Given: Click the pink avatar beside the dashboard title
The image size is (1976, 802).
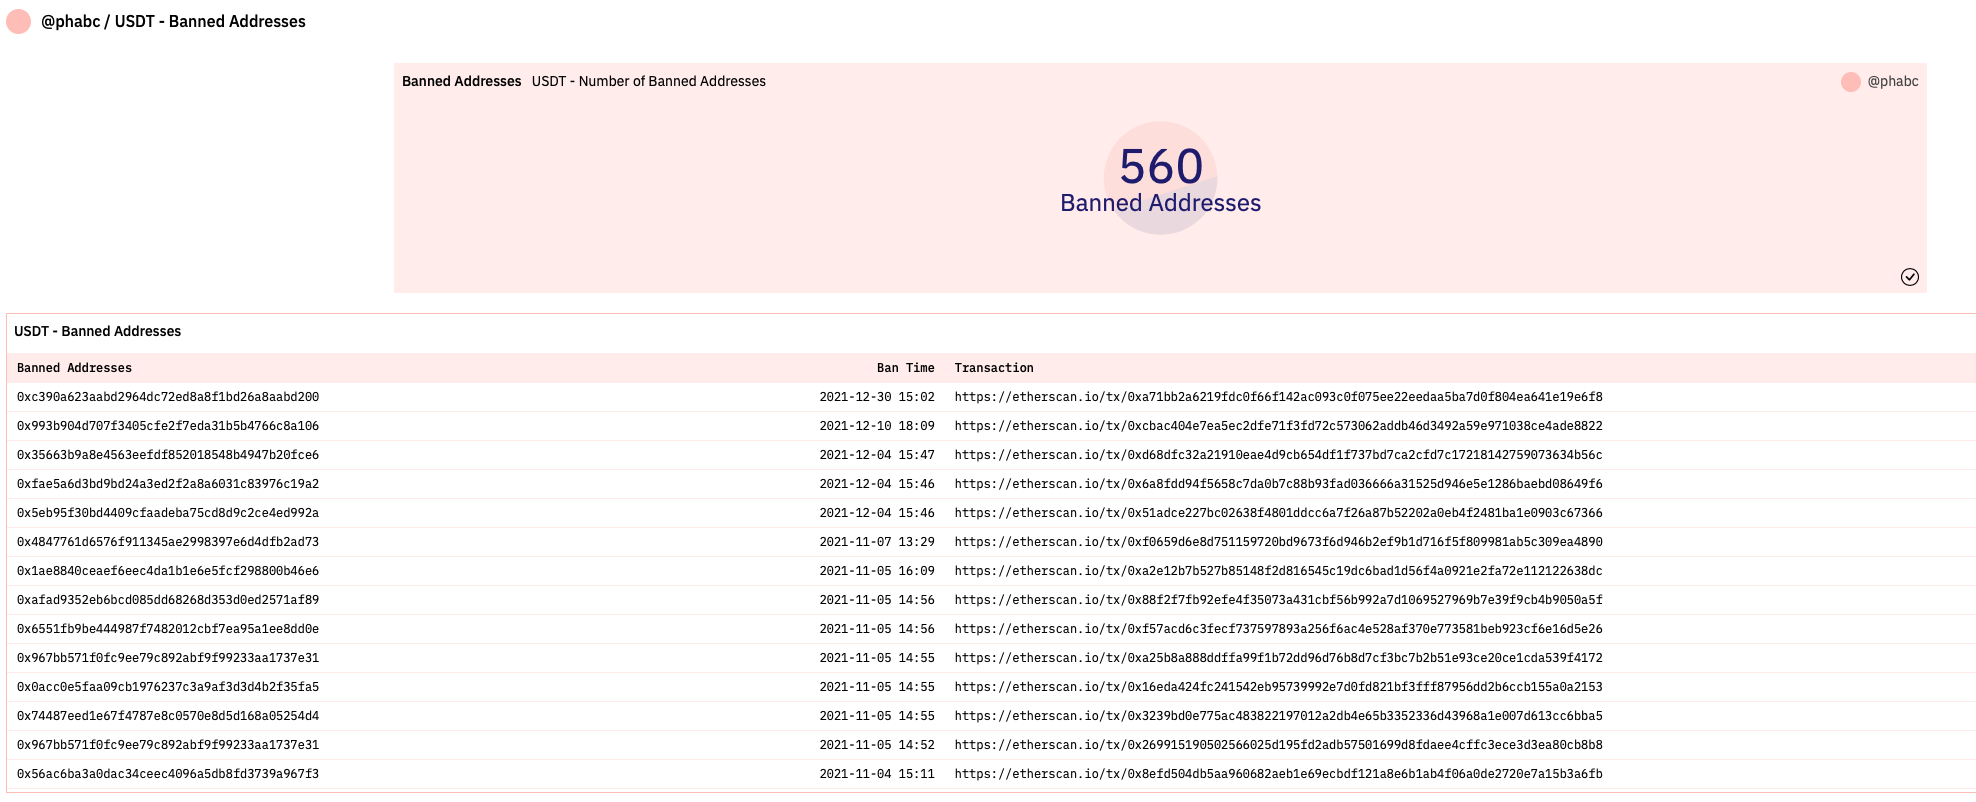Looking at the screenshot, I should pos(19,21).
